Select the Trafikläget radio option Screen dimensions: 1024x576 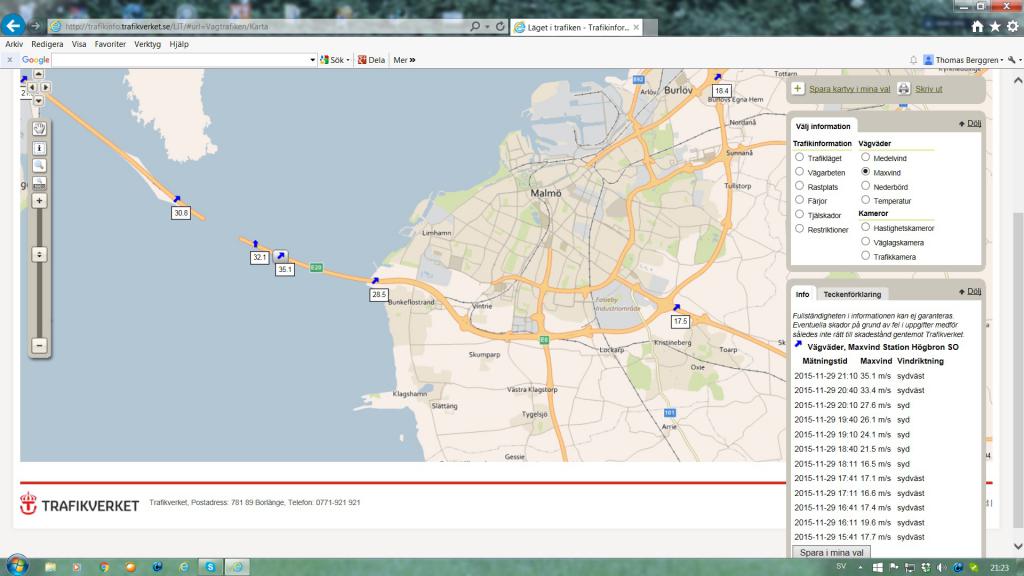tap(799, 157)
